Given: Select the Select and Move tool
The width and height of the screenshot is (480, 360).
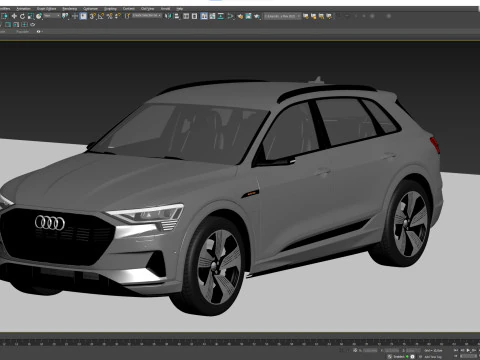Looking at the screenshot, I should 14,16.
